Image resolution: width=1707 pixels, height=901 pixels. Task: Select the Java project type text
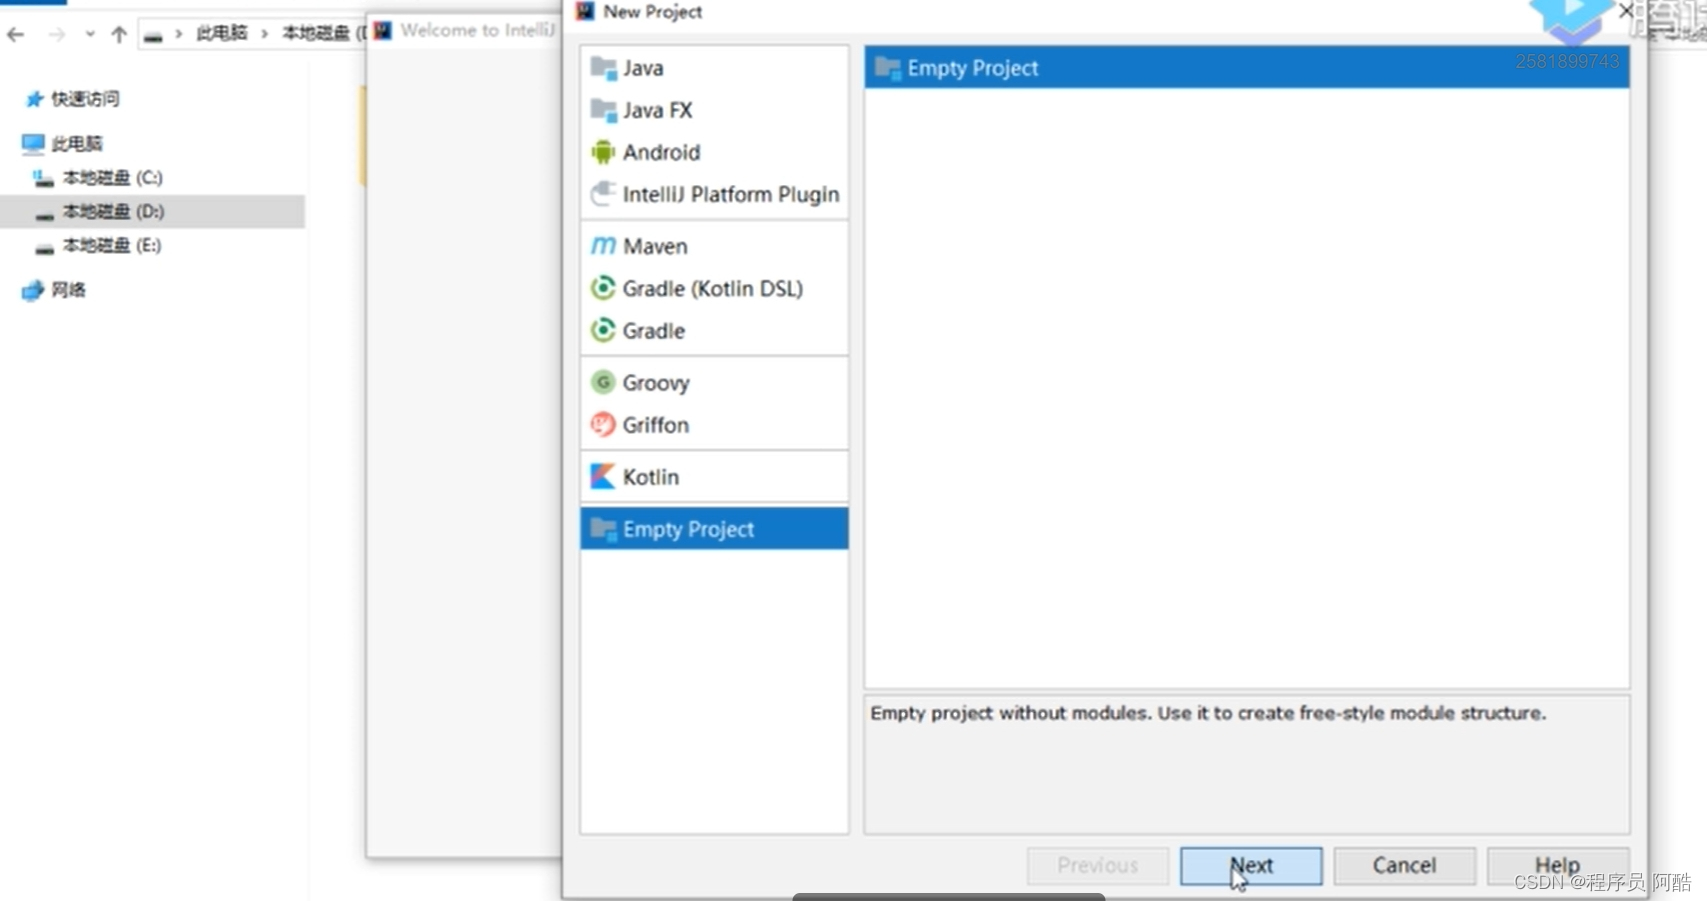coord(643,68)
